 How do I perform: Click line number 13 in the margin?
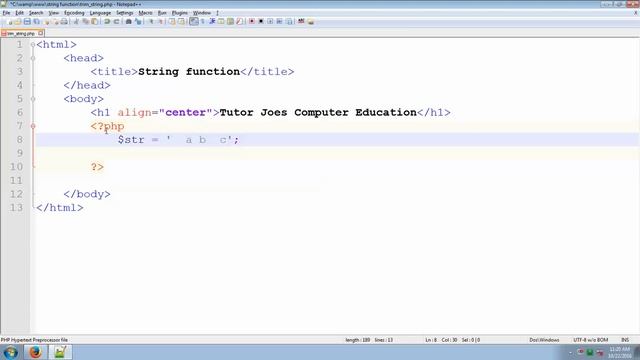click(x=16, y=208)
